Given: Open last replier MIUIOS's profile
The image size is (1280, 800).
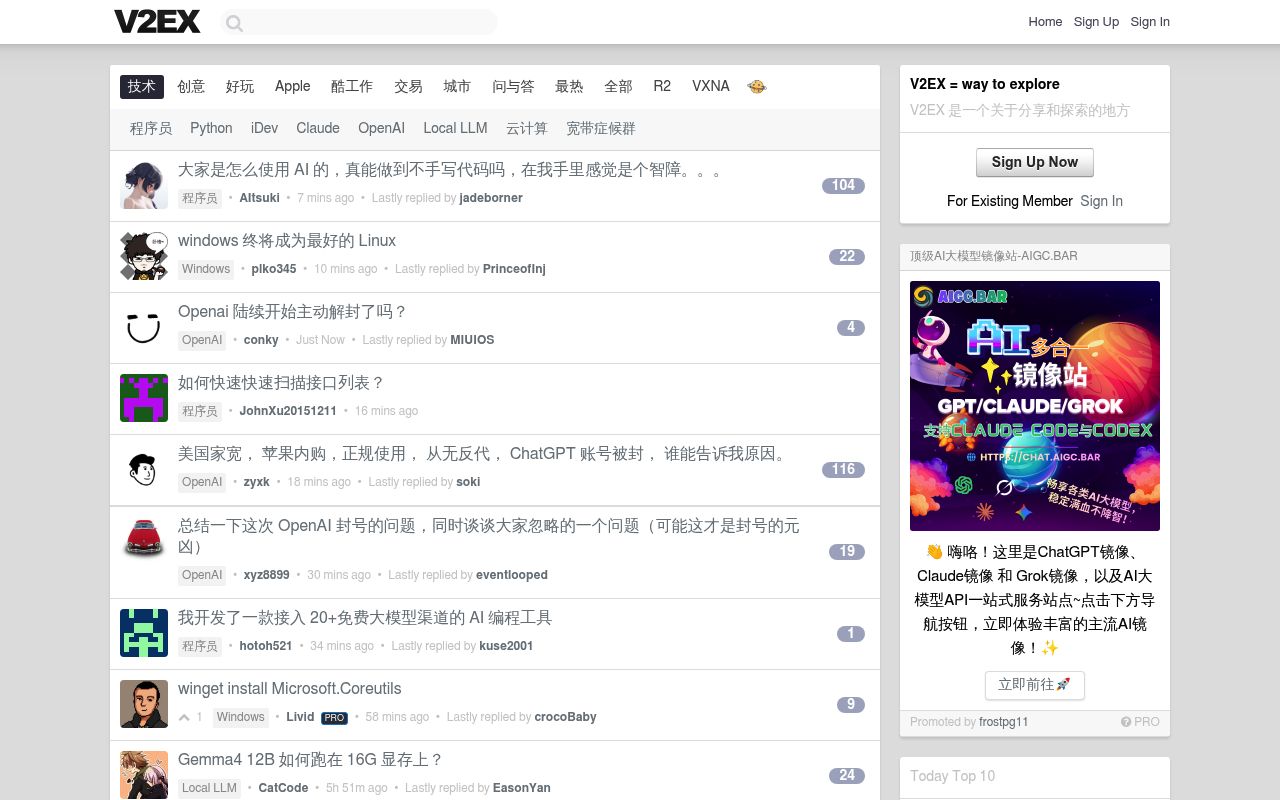Looking at the screenshot, I should 472,340.
